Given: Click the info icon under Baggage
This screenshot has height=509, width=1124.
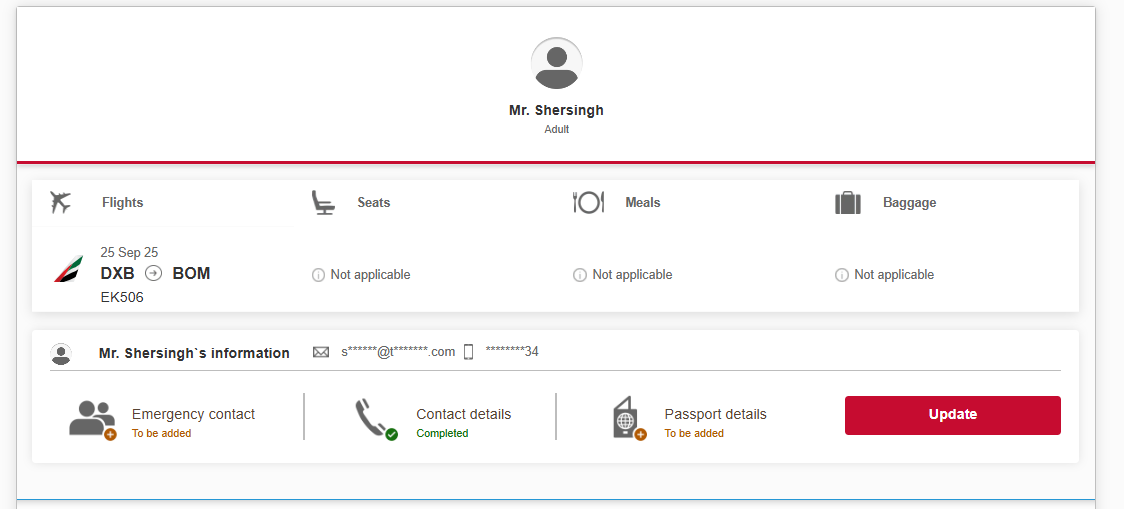Looking at the screenshot, I should click(842, 275).
